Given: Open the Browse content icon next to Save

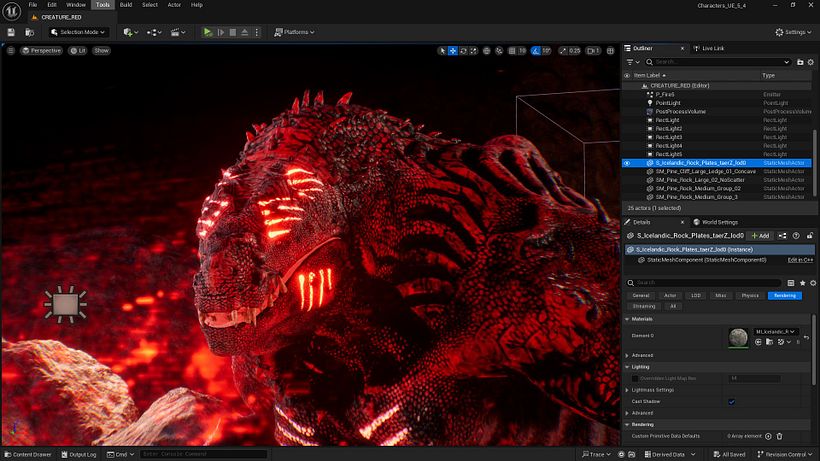Looking at the screenshot, I should [x=30, y=32].
